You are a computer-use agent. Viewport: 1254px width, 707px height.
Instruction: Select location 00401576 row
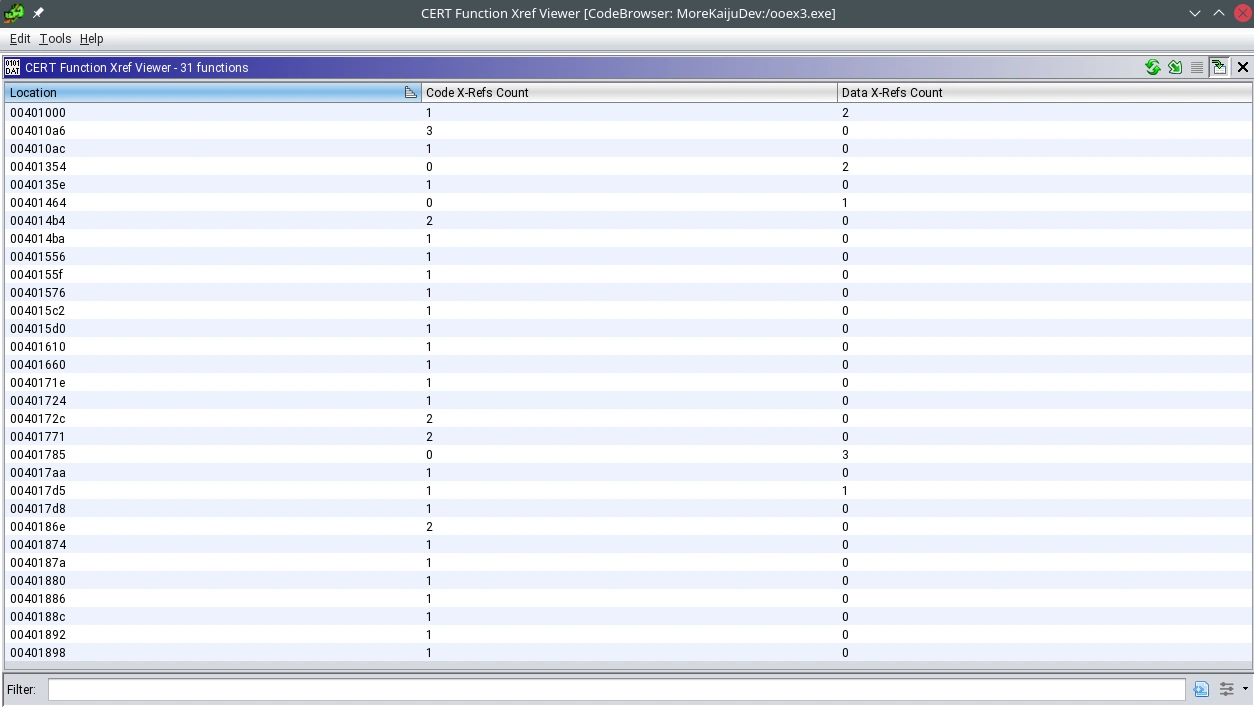point(627,293)
